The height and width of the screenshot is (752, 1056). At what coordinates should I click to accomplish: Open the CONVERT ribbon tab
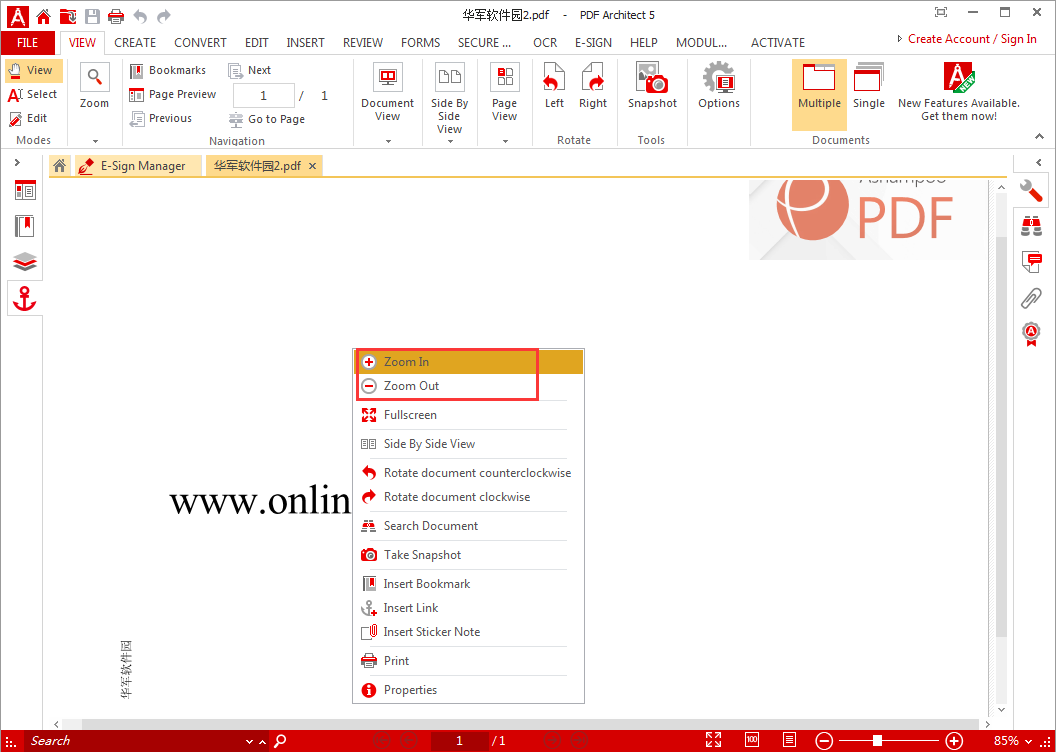point(200,43)
